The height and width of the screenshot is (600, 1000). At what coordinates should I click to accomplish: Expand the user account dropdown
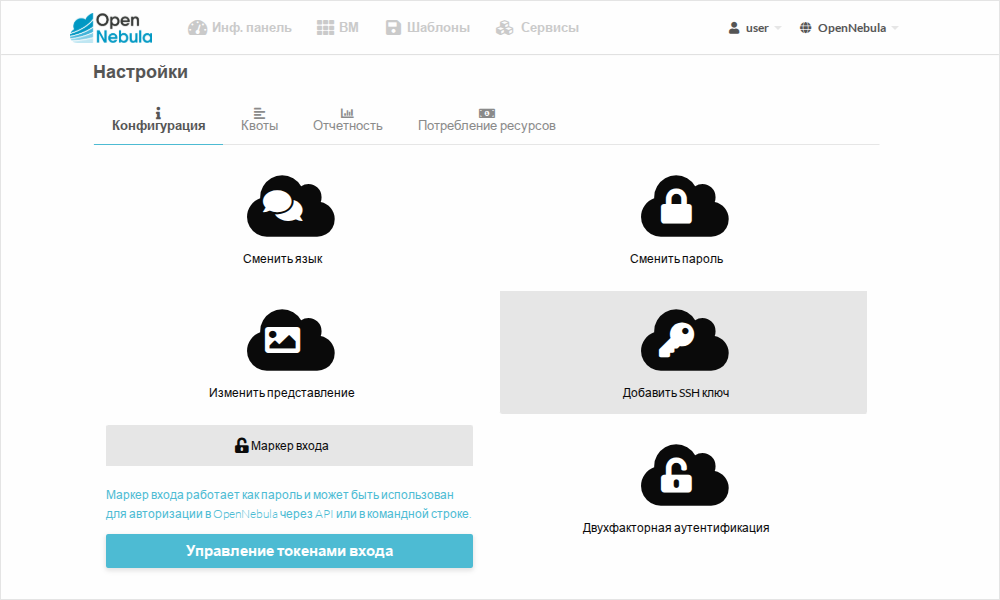tap(755, 28)
